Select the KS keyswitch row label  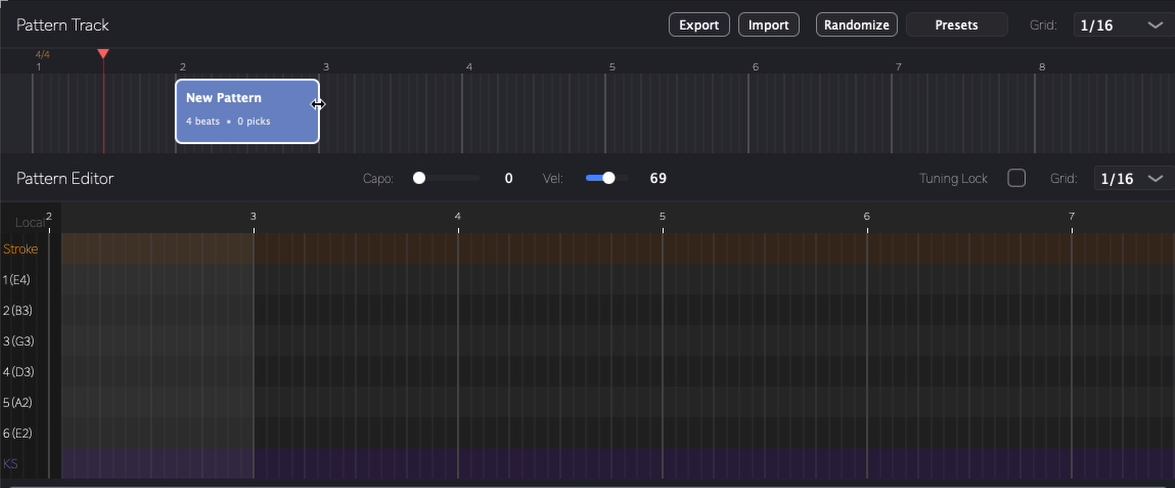pos(11,464)
